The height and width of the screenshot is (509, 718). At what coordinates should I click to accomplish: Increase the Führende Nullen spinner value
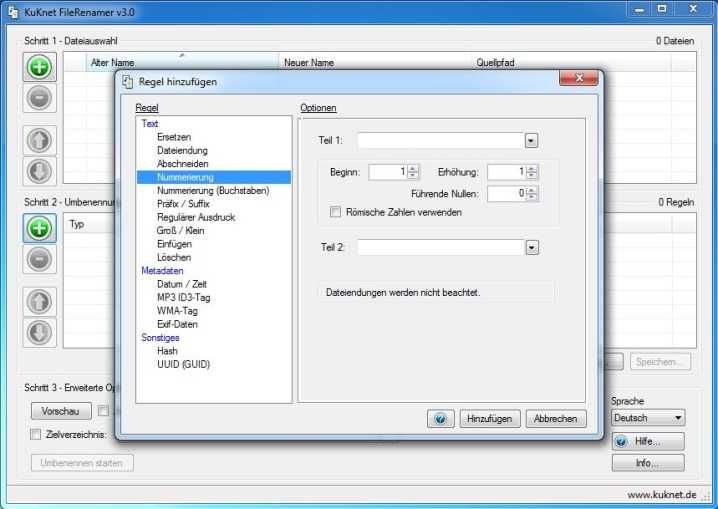(532, 190)
